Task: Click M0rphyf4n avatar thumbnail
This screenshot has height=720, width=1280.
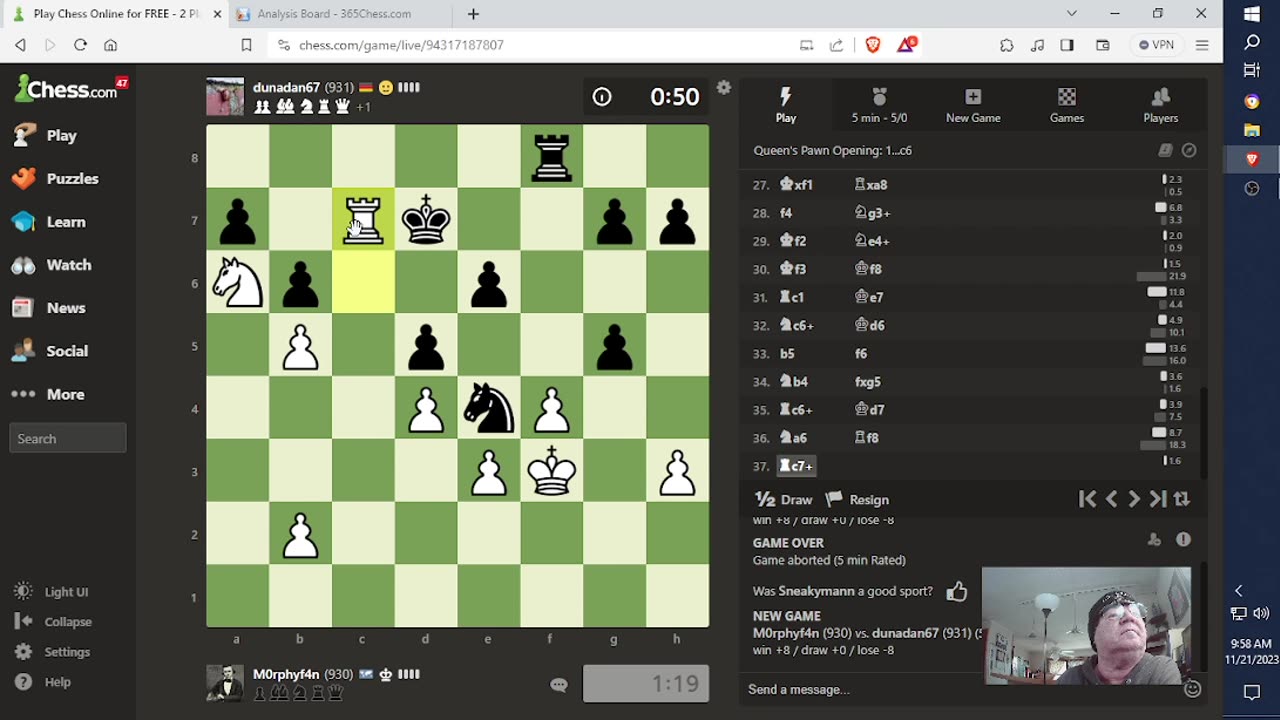Action: pos(225,684)
